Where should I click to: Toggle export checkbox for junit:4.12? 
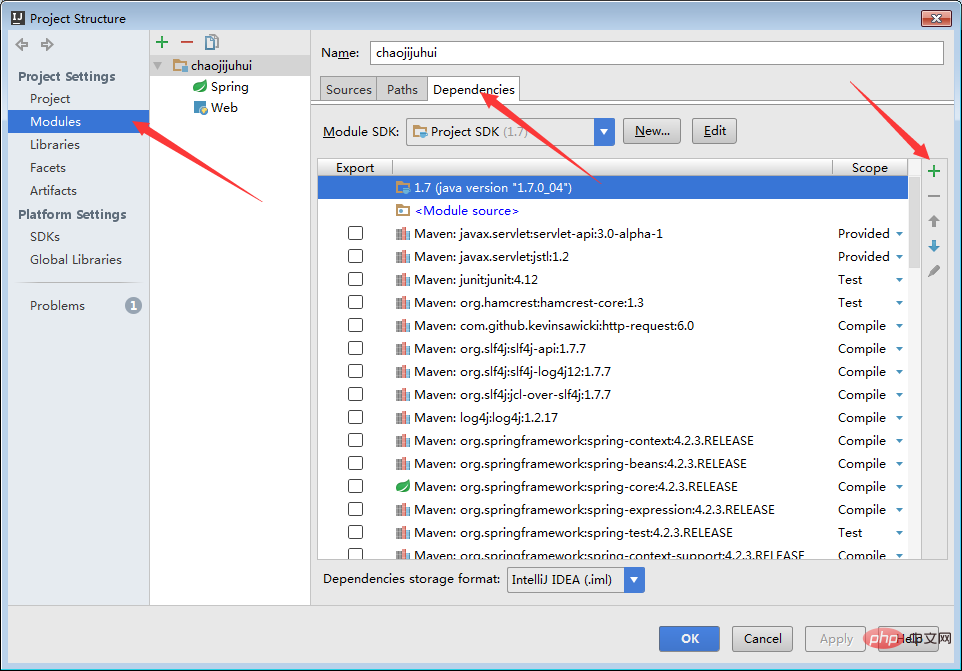[x=355, y=279]
